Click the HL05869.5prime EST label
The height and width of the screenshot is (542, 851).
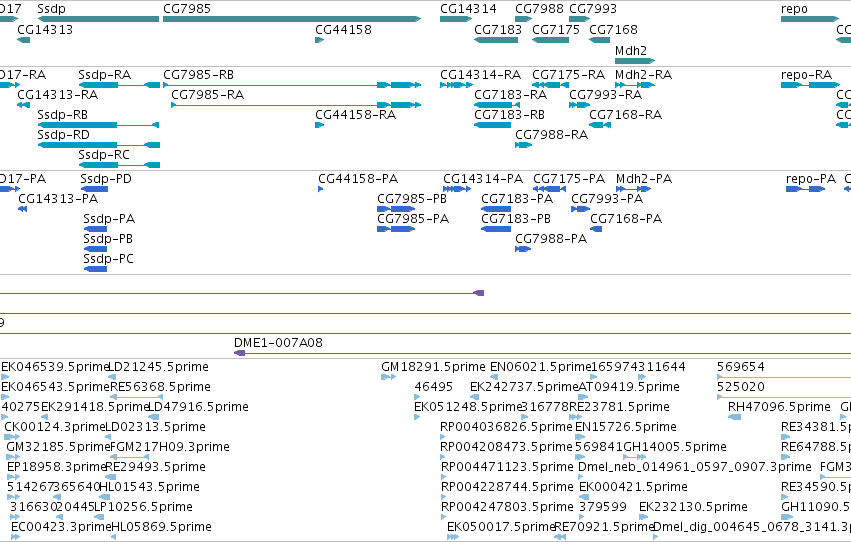coord(161,526)
